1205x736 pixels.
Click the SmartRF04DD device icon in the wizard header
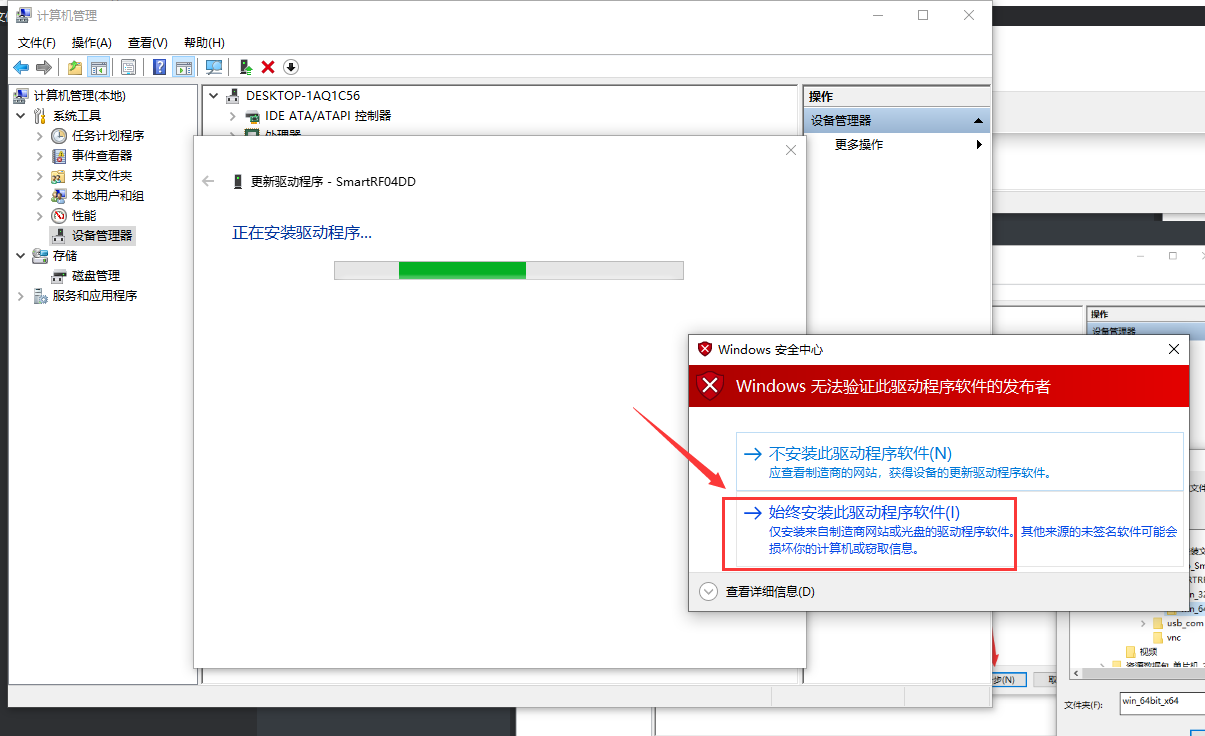point(237,182)
